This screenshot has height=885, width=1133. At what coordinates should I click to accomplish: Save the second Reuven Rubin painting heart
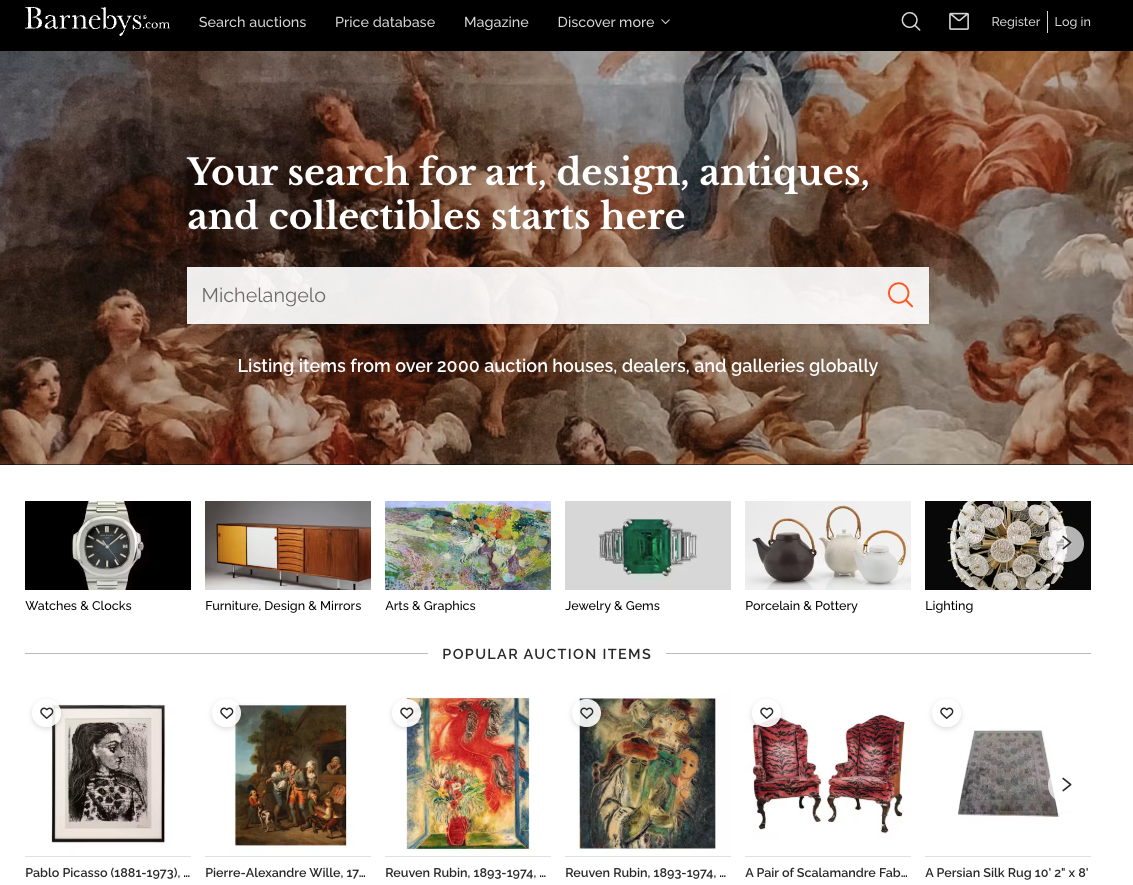(x=587, y=713)
